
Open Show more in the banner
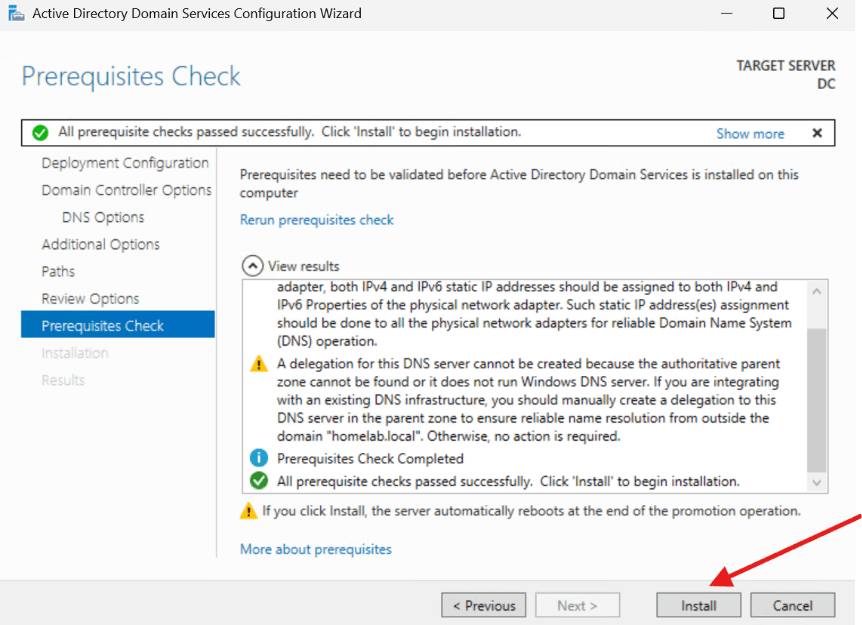(750, 132)
